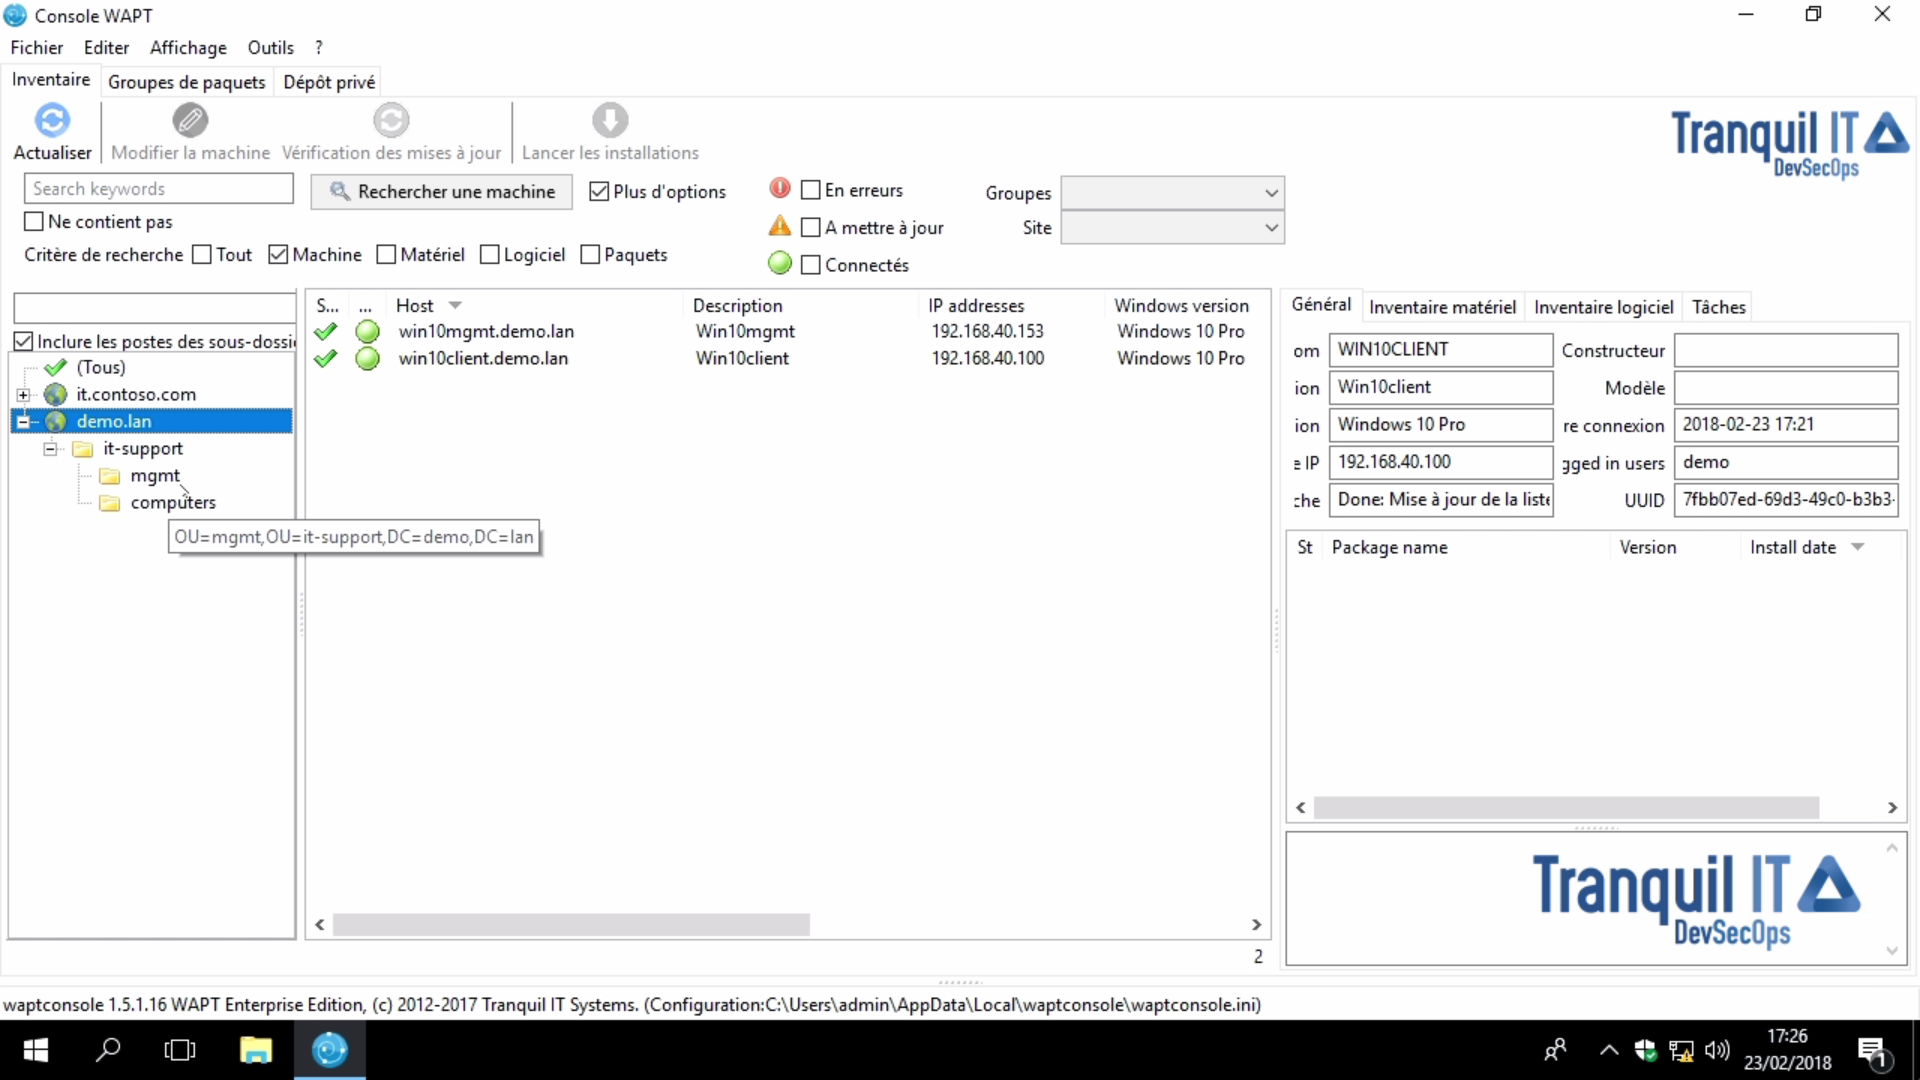Open File Explorer from taskbar
This screenshot has width=1920, height=1080.
pos(256,1050)
